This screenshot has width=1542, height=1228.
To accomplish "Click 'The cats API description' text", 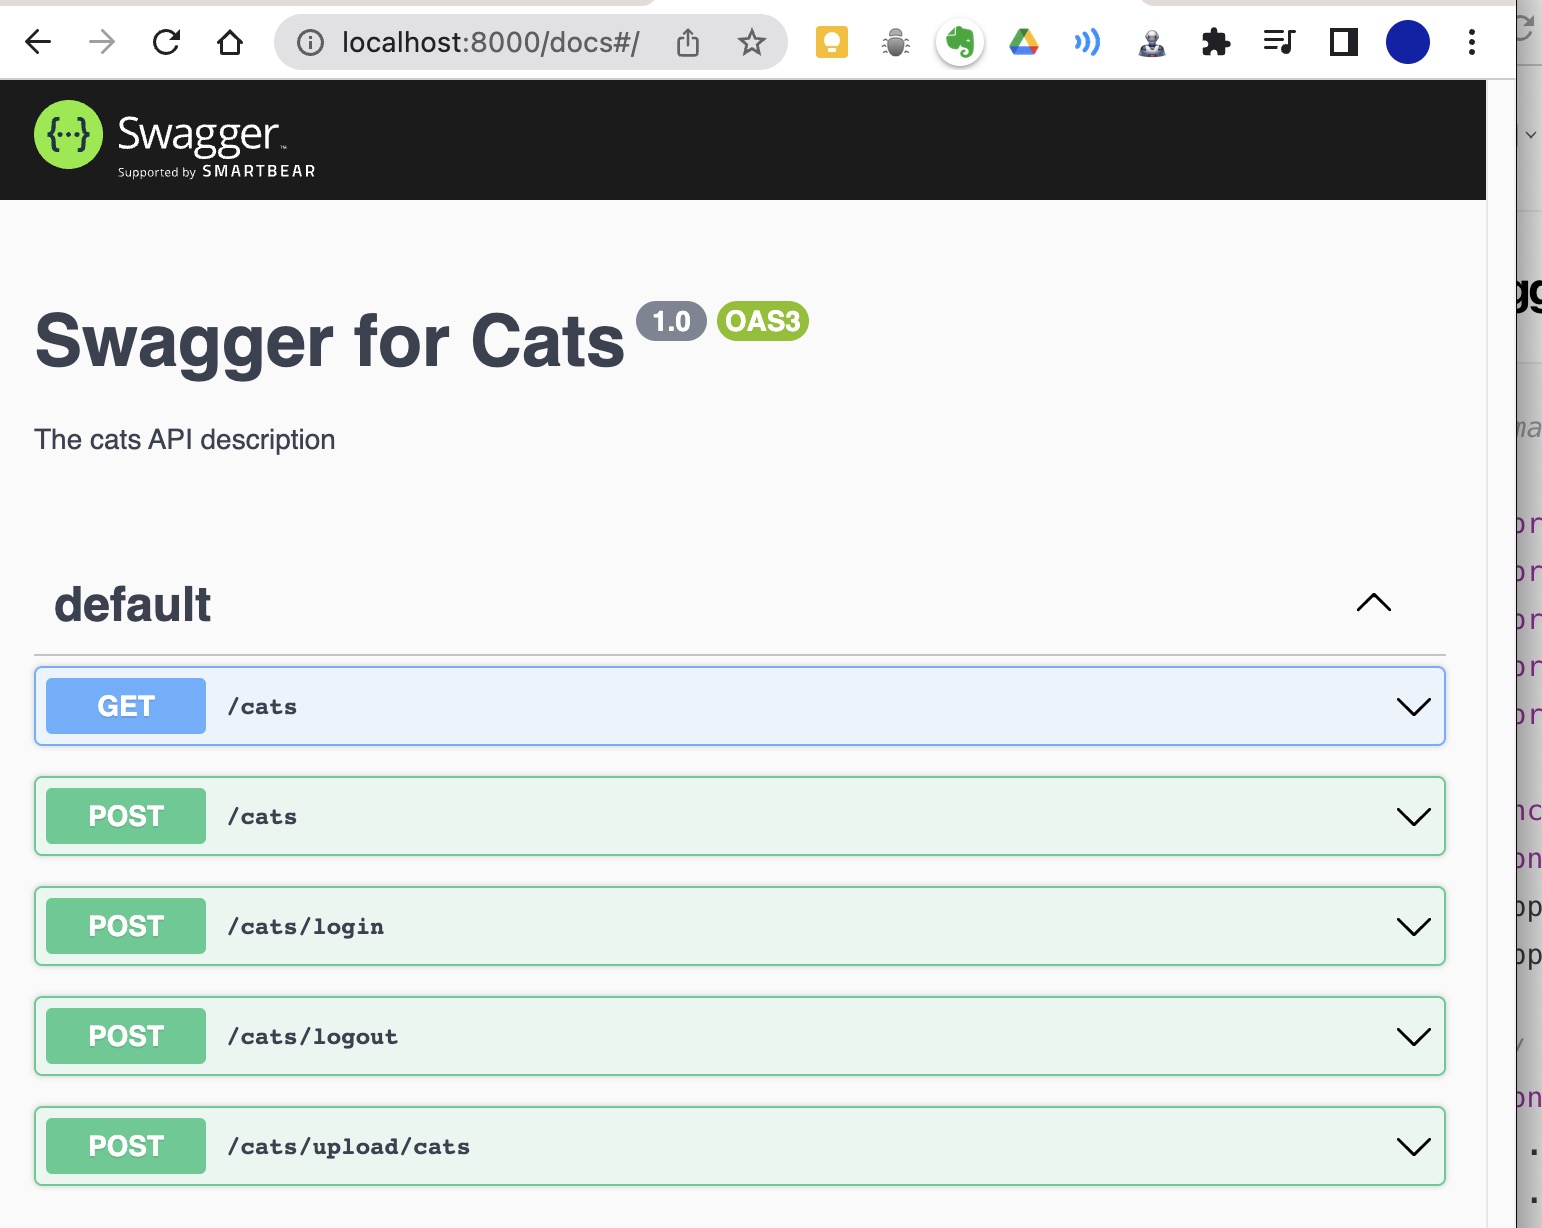I will 185,440.
